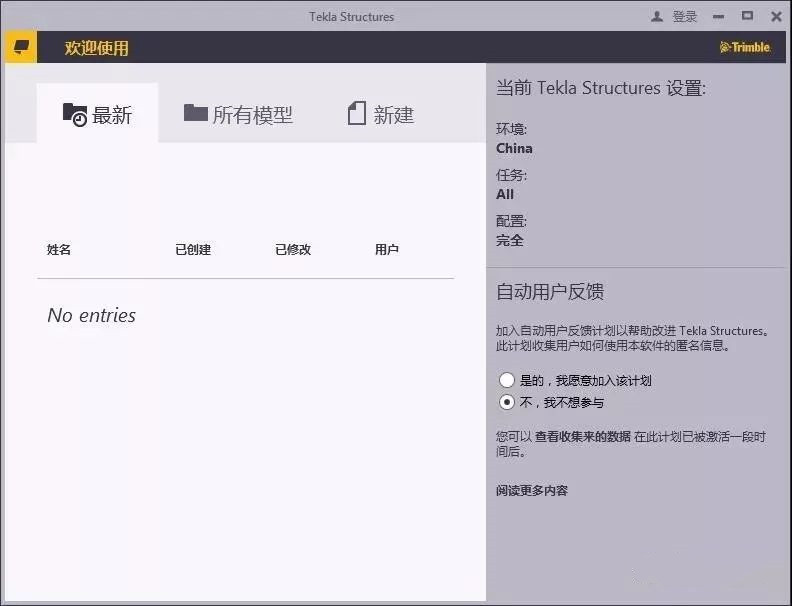792x606 pixels.
Task: Click the folder icon beside 所有模型
Action: coord(195,113)
